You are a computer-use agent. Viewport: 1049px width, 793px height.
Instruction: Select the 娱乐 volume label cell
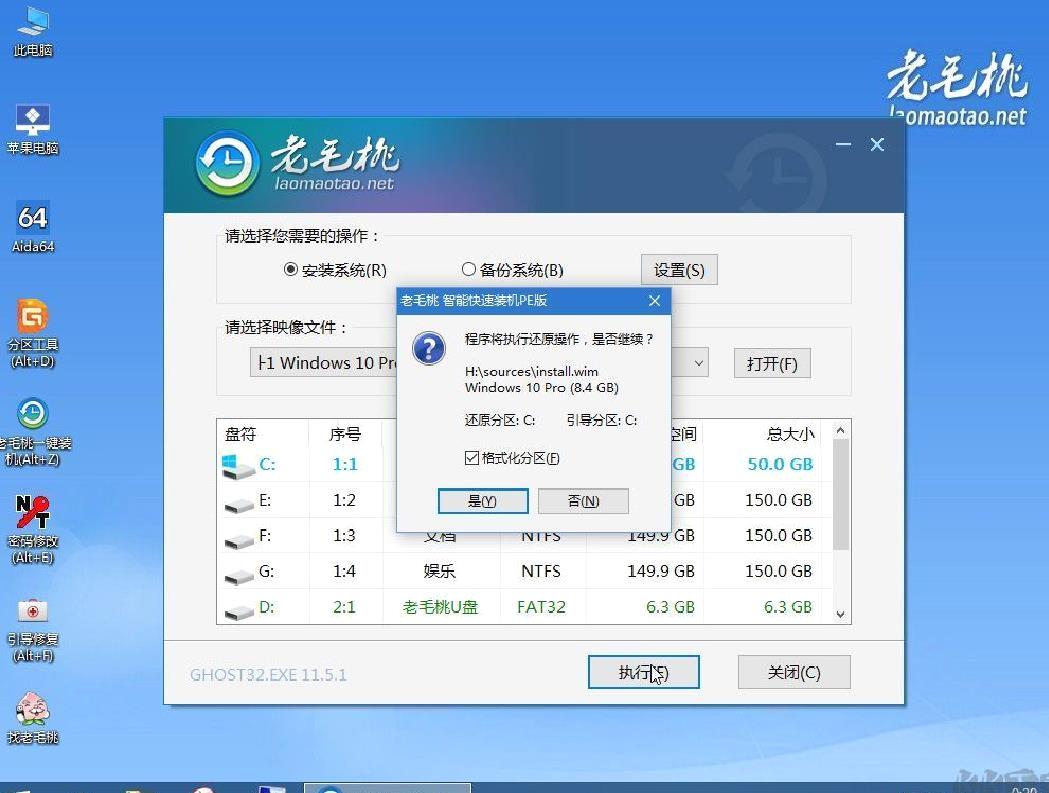(440, 571)
